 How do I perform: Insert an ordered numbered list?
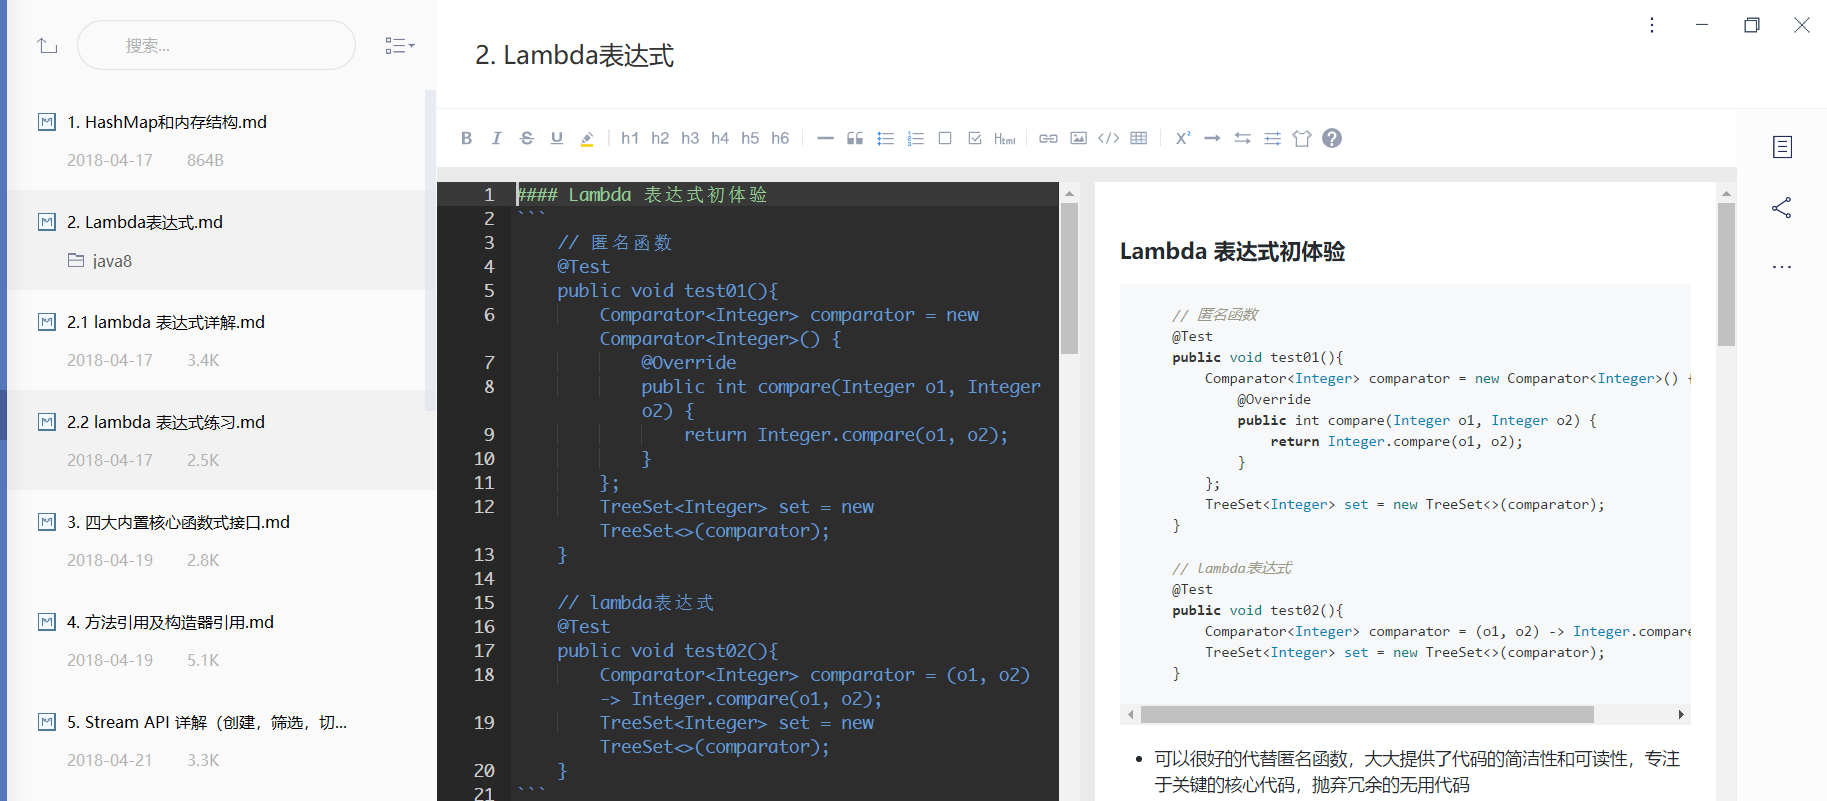tap(915, 138)
